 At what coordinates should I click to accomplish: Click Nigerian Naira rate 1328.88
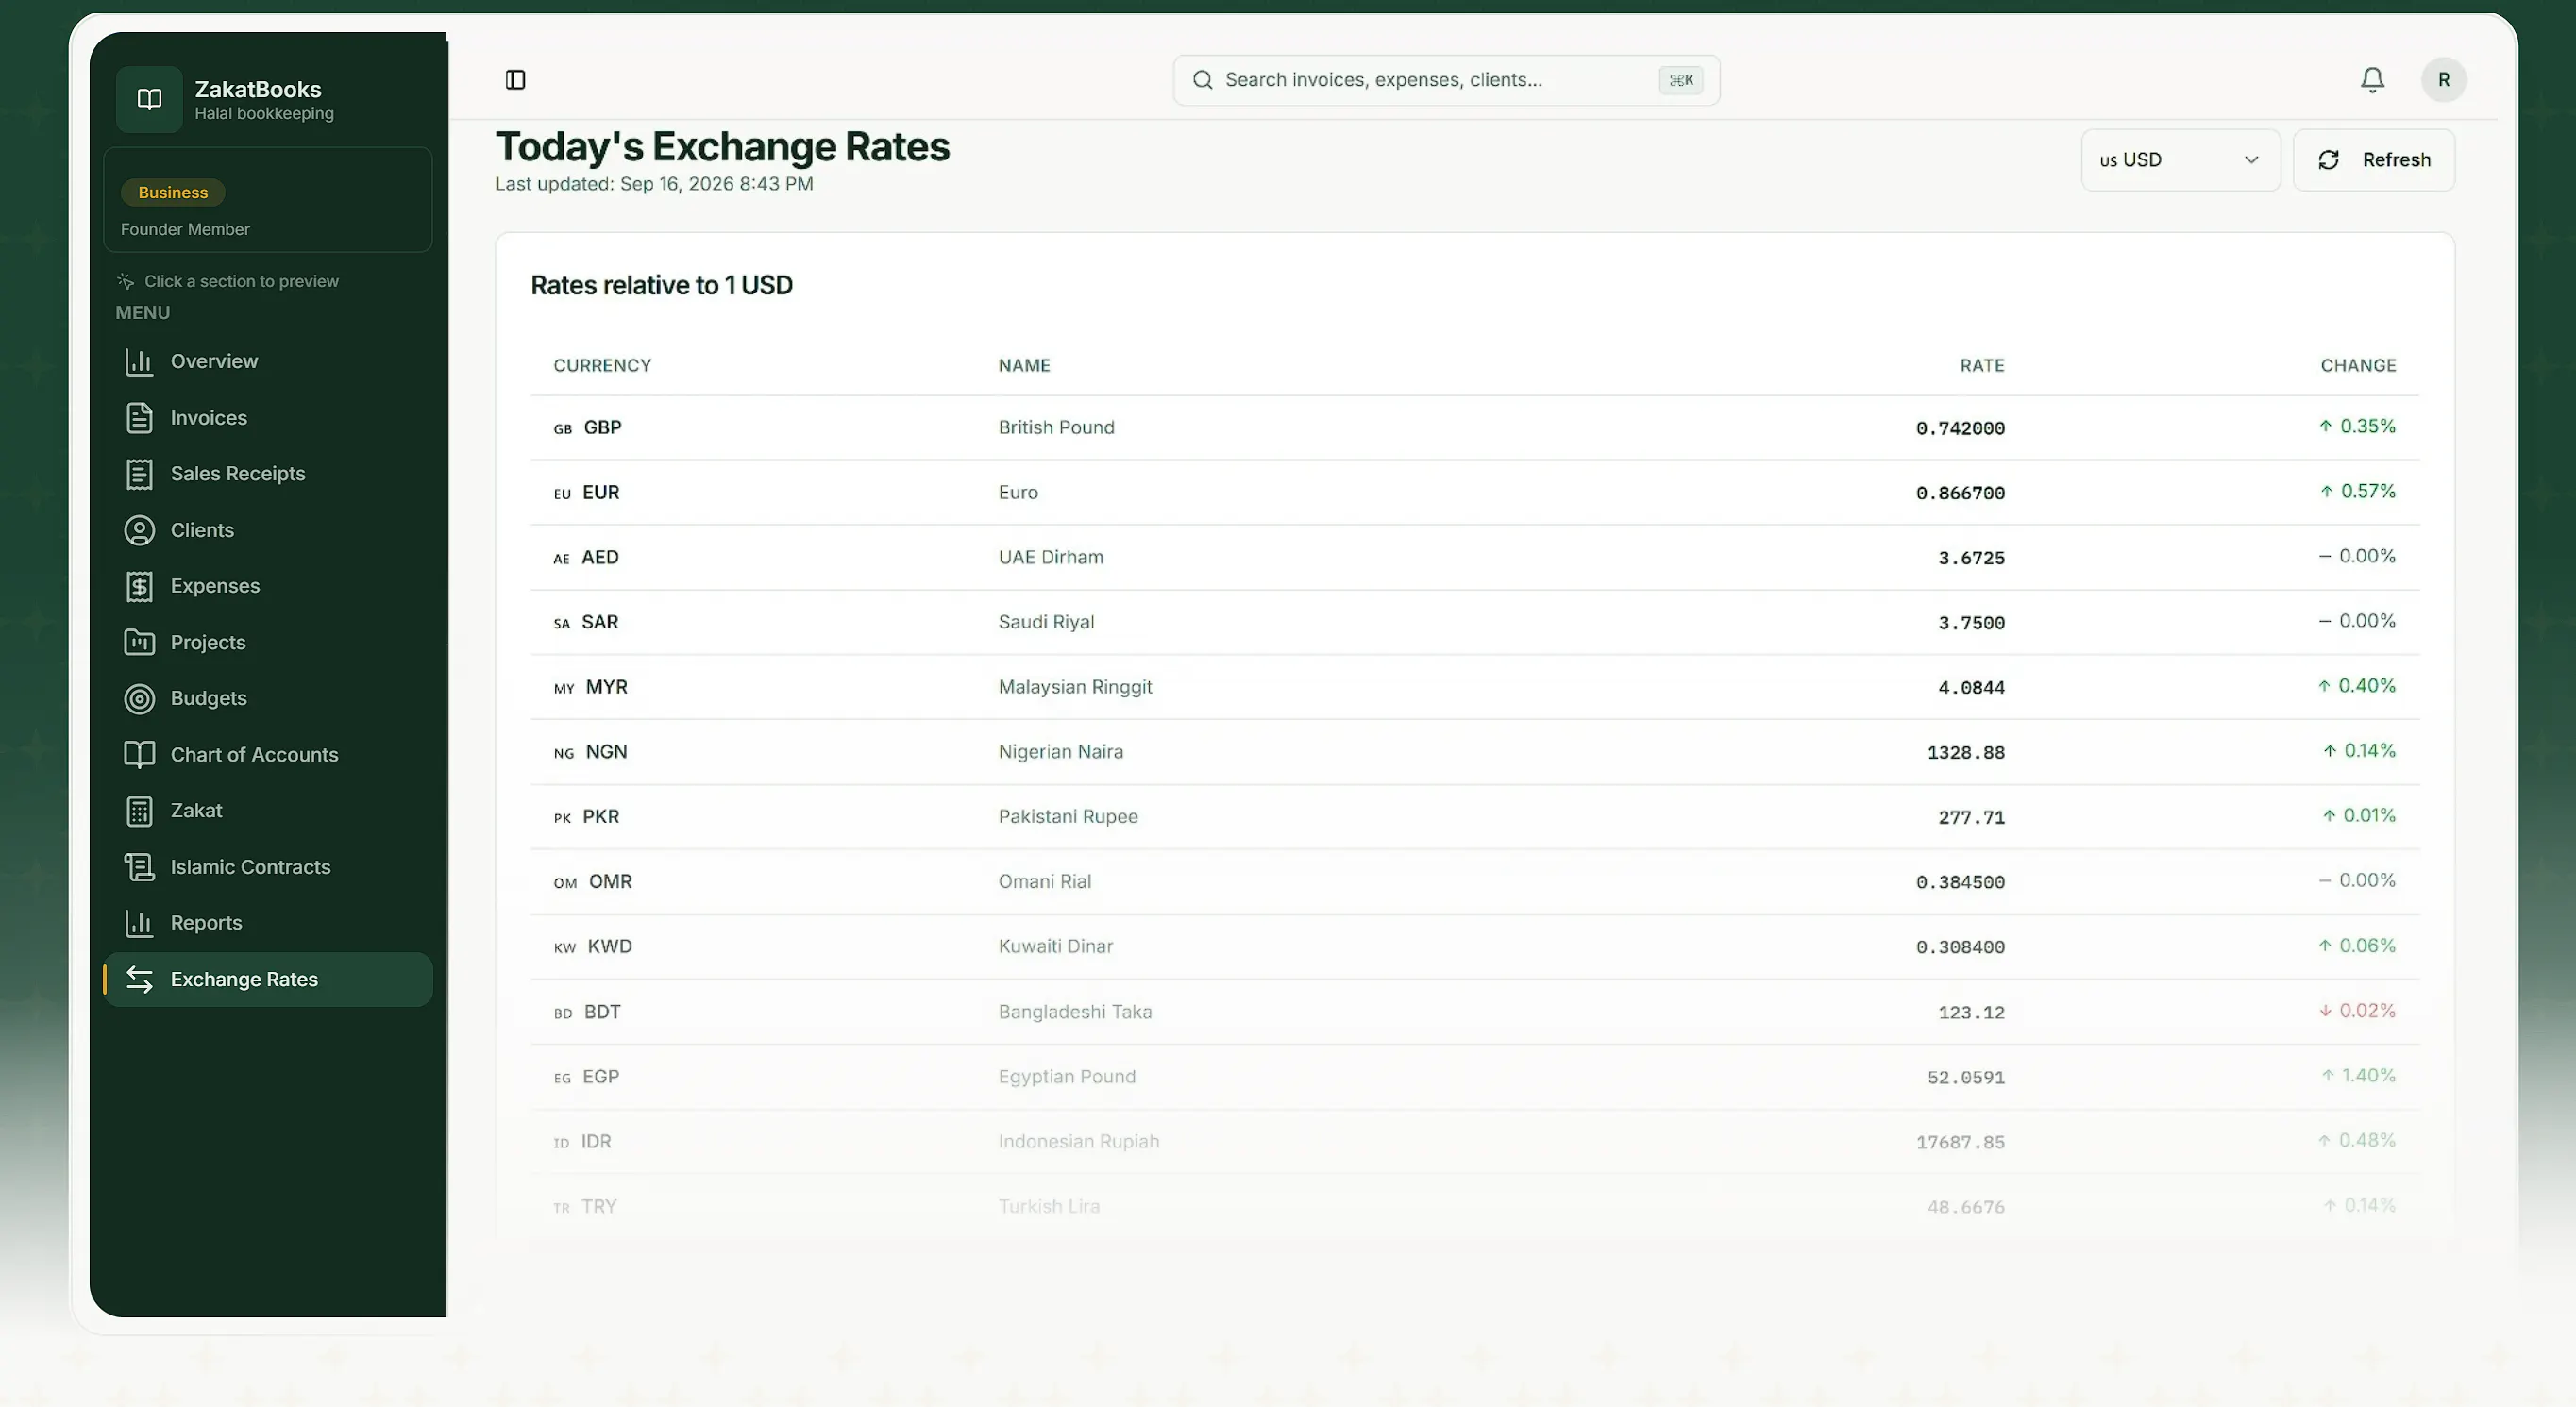coord(1966,753)
